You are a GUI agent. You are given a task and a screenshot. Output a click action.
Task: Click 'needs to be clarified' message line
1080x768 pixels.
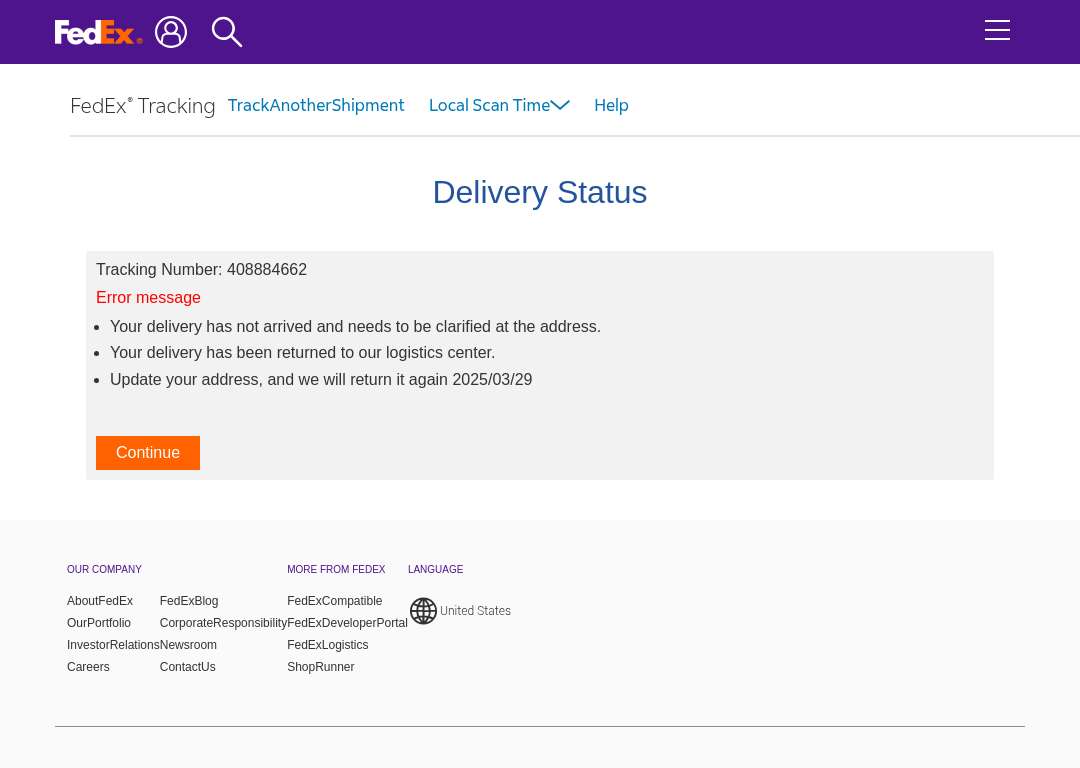point(355,326)
